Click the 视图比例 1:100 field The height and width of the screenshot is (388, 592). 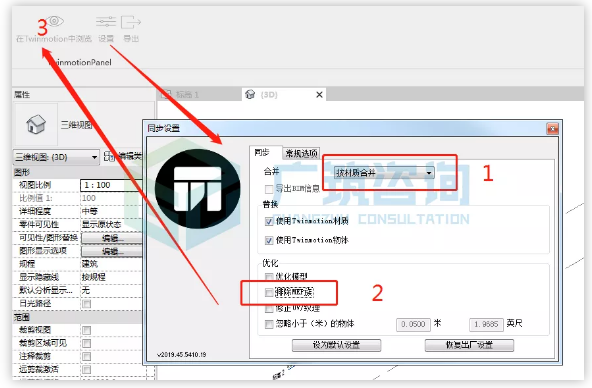coord(111,185)
